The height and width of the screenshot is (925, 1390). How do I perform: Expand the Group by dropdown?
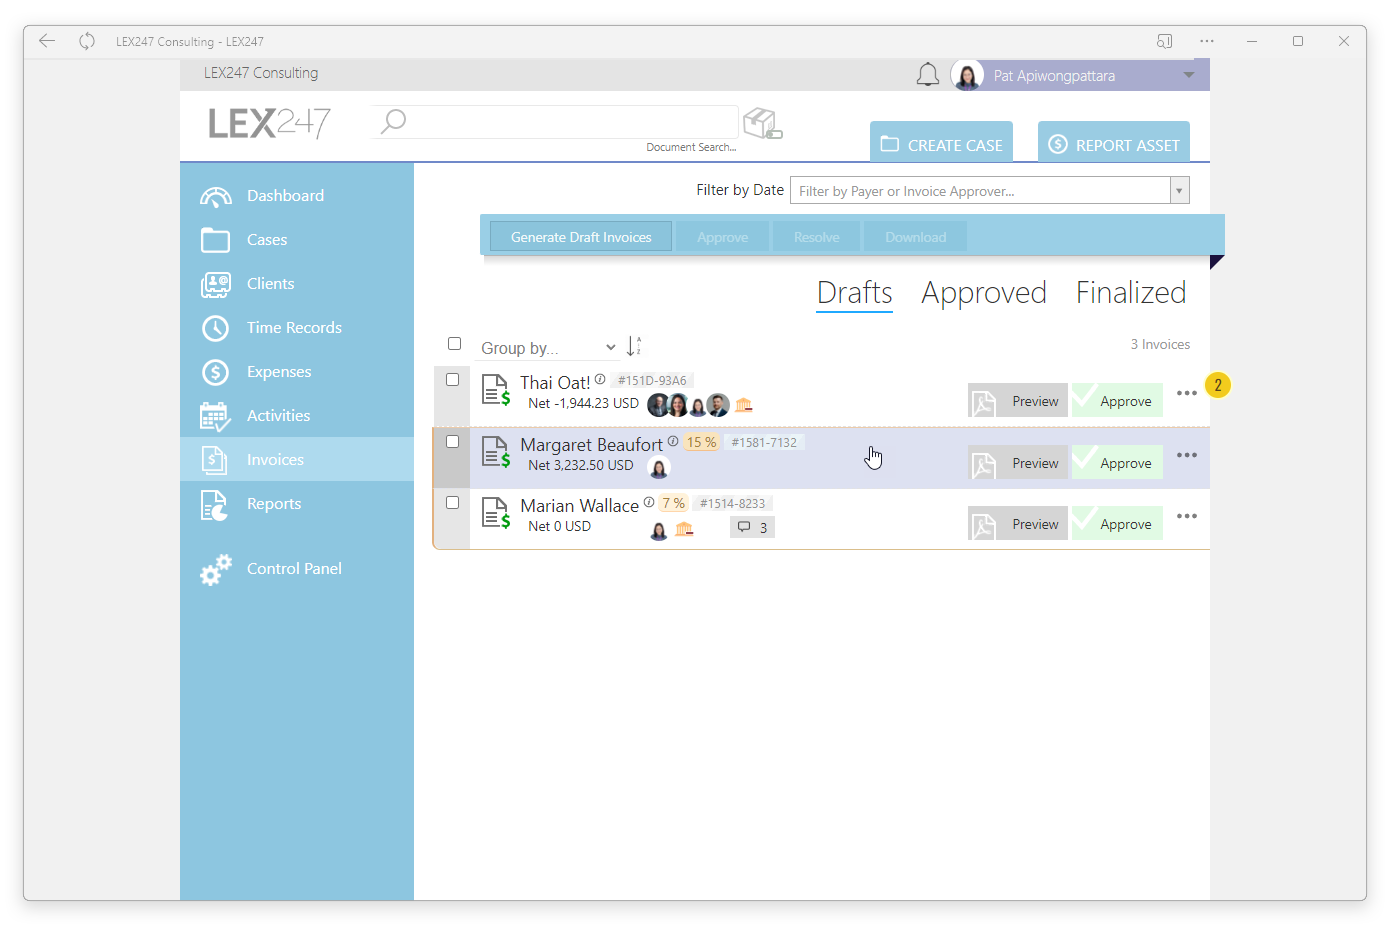point(548,348)
